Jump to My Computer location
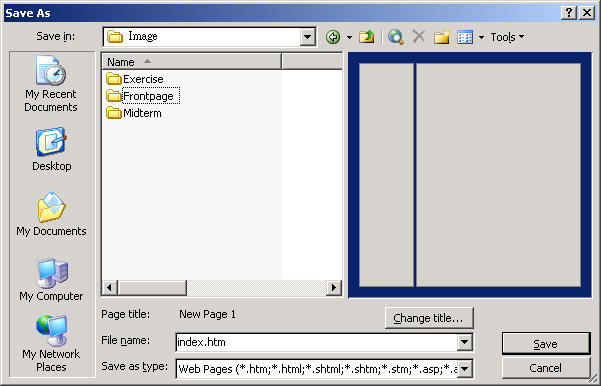The width and height of the screenshot is (601, 386). (51, 280)
